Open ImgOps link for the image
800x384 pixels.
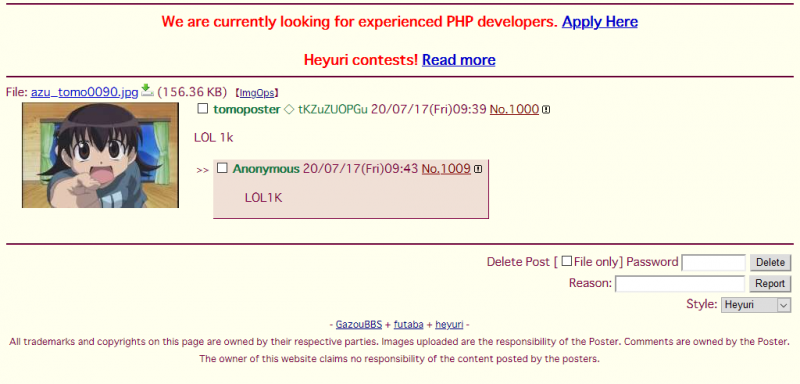258,93
